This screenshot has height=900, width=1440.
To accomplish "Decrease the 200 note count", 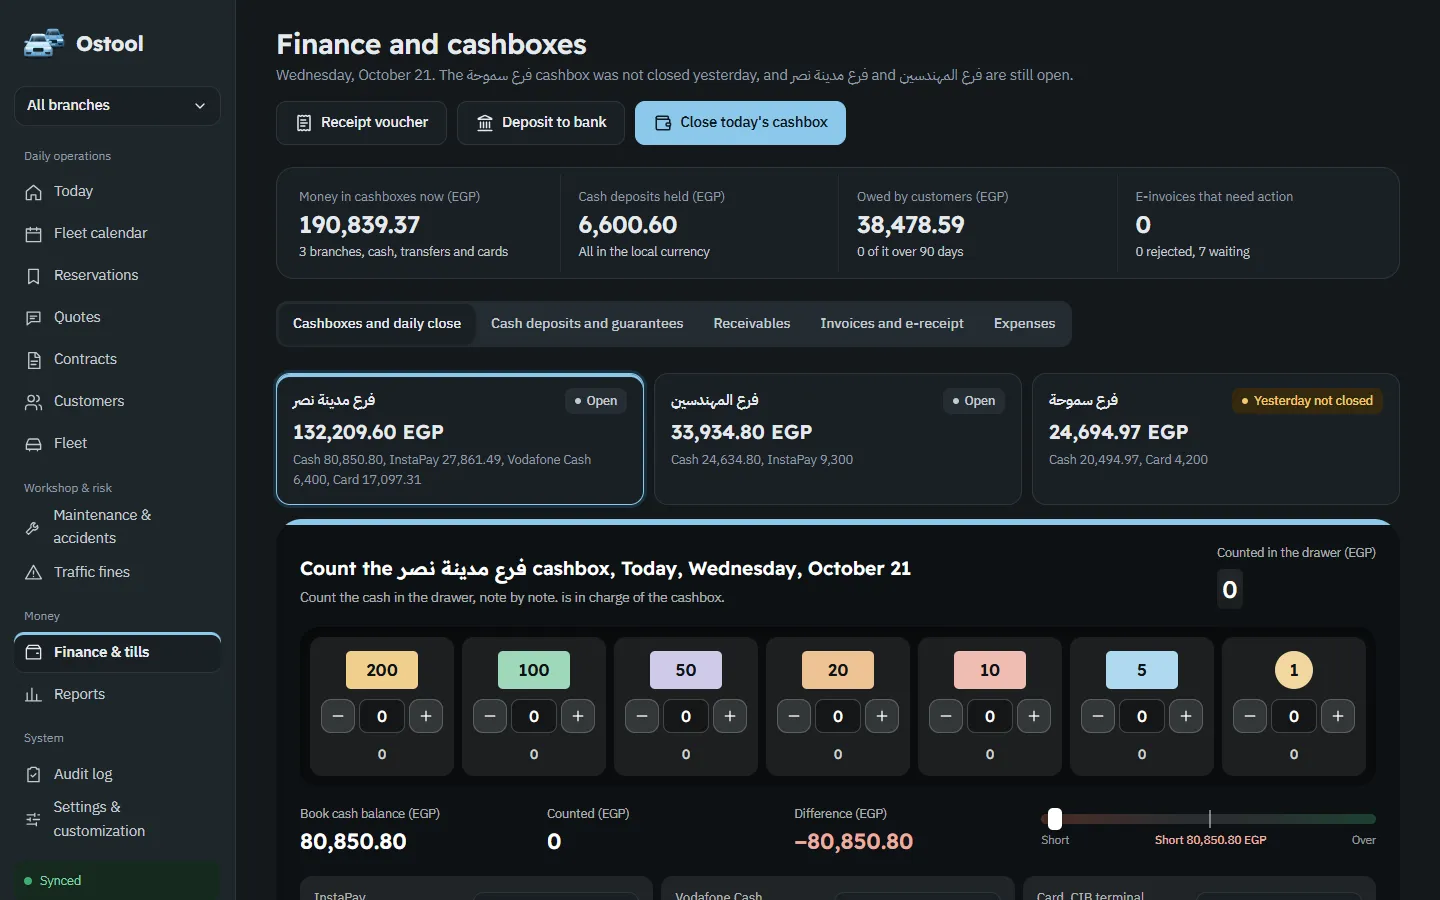I will point(338,716).
